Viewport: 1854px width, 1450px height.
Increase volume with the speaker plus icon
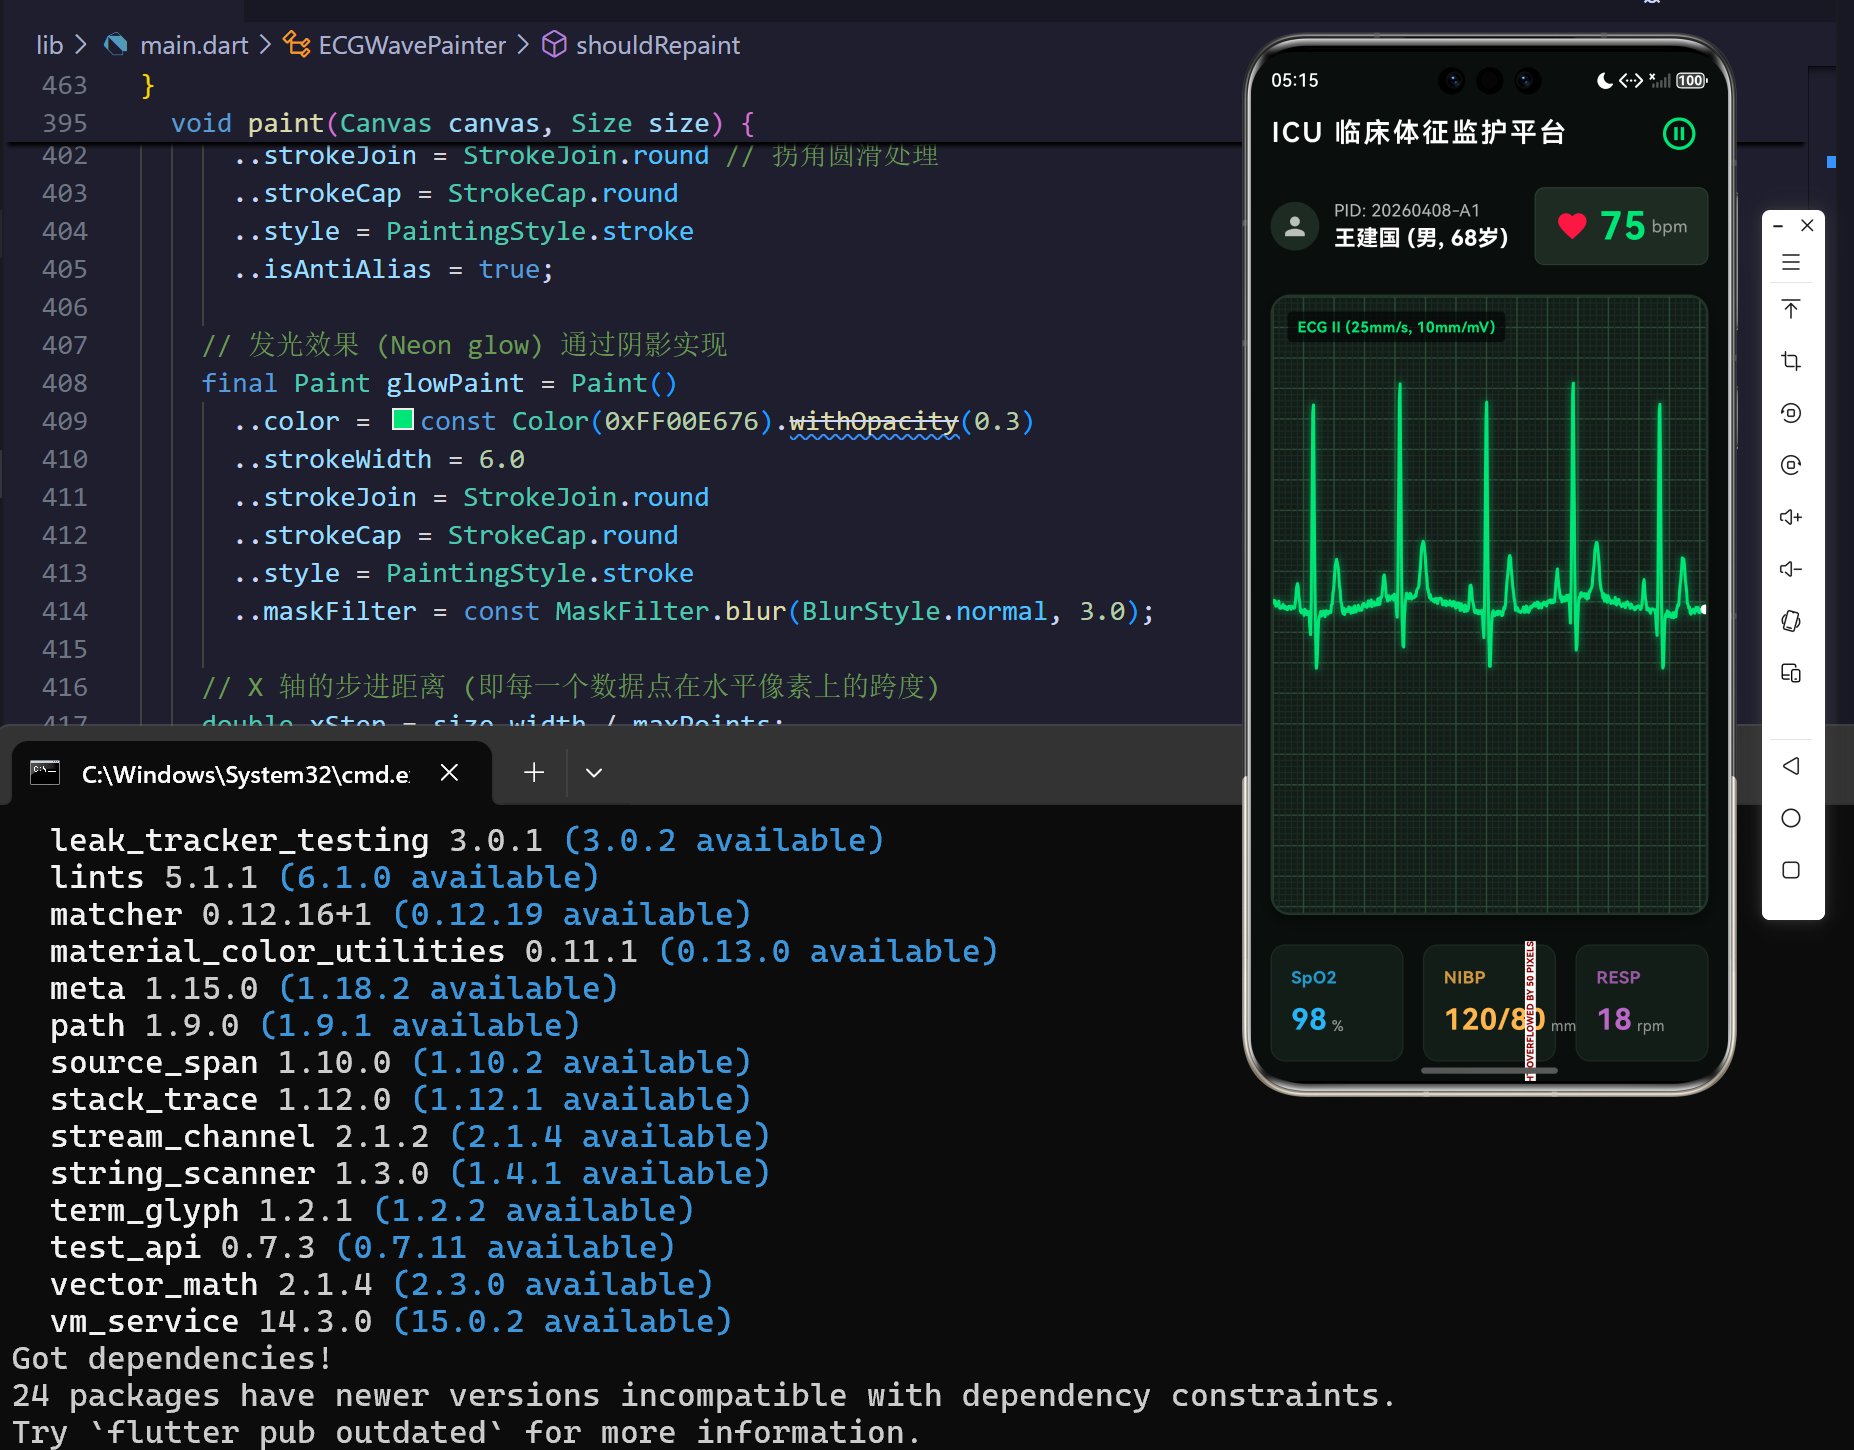[x=1791, y=517]
